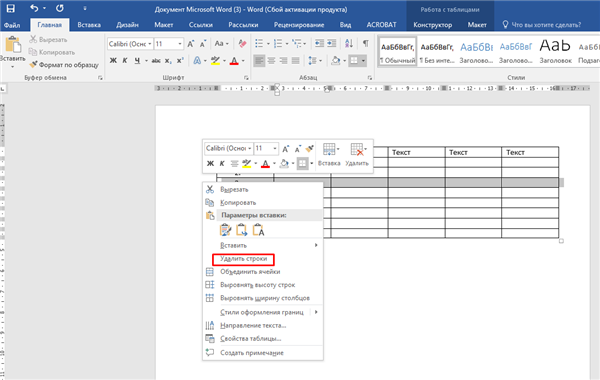
Task: Open the Конструктор table tools tab
Action: coord(432,25)
